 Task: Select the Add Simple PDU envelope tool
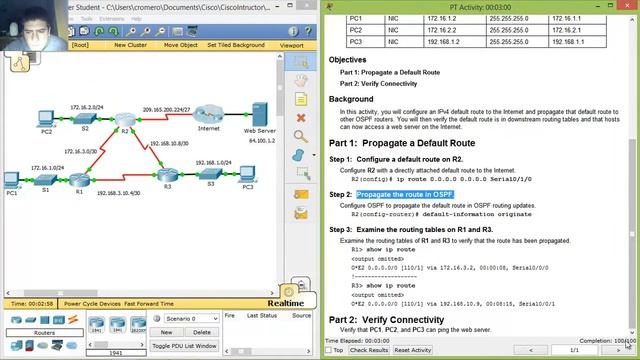(x=301, y=194)
